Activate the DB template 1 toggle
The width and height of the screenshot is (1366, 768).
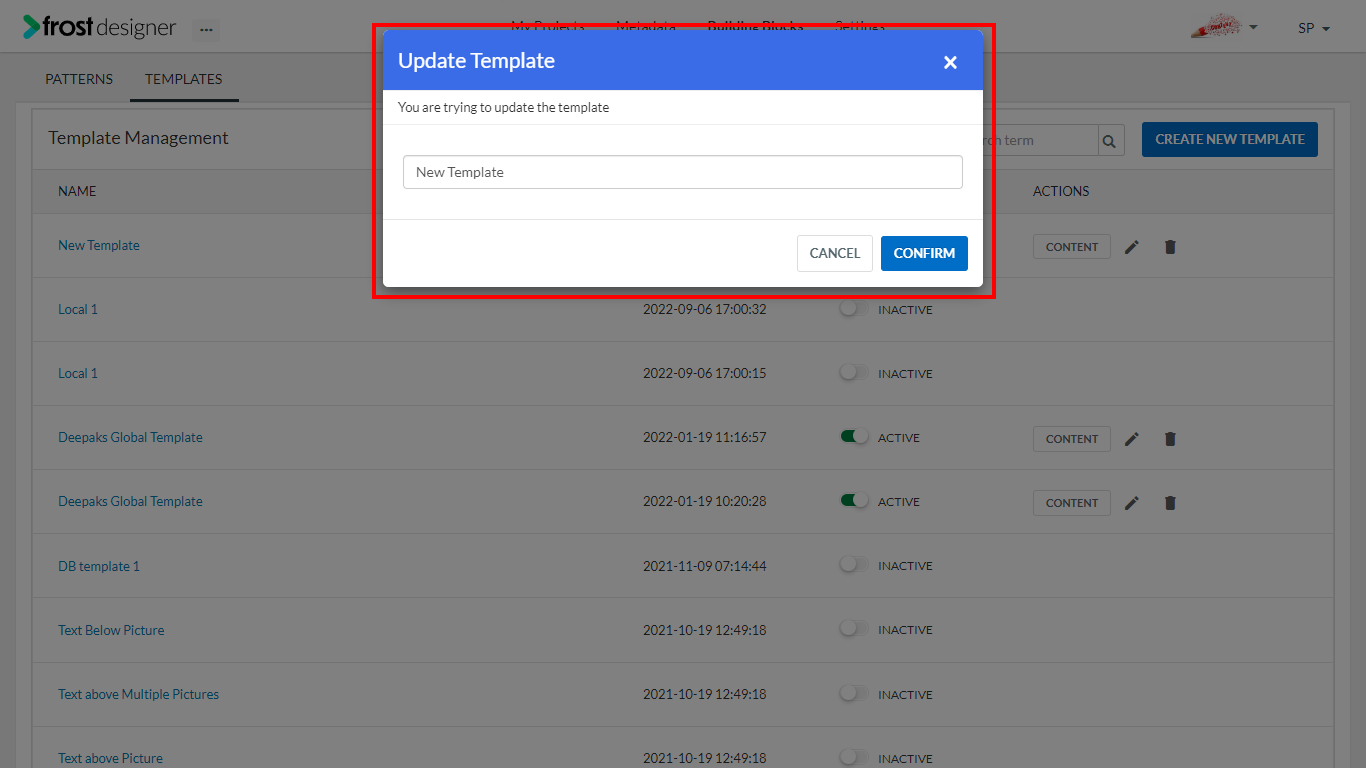tap(854, 565)
